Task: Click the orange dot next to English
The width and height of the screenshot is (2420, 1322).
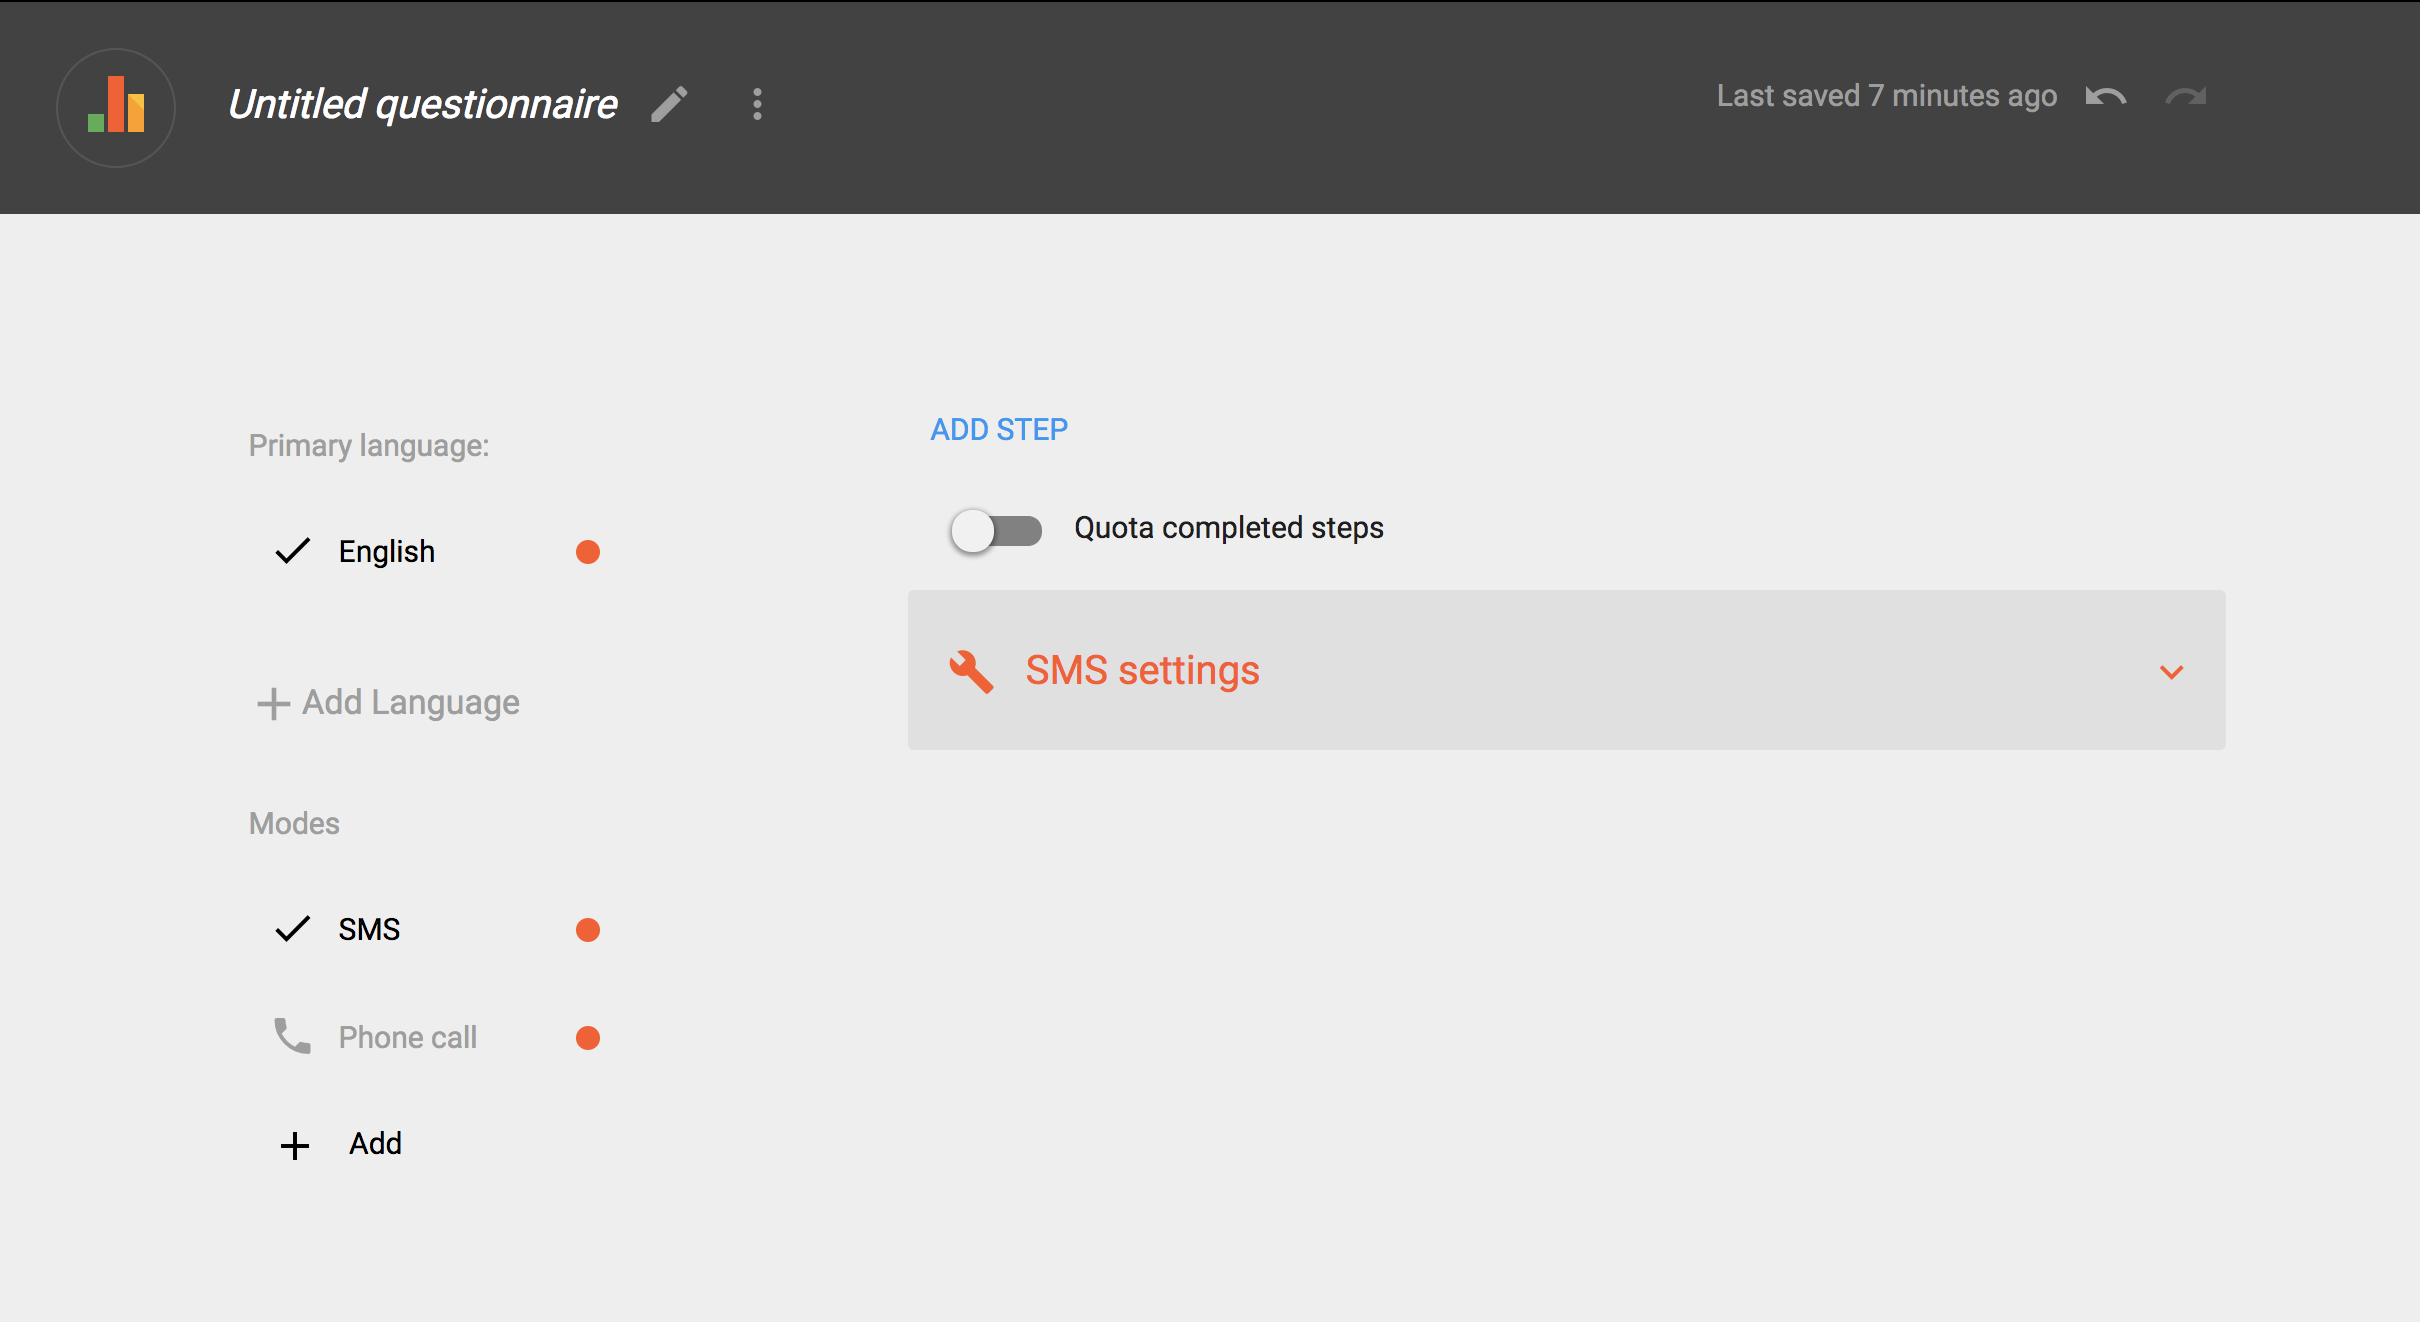Action: 588,552
